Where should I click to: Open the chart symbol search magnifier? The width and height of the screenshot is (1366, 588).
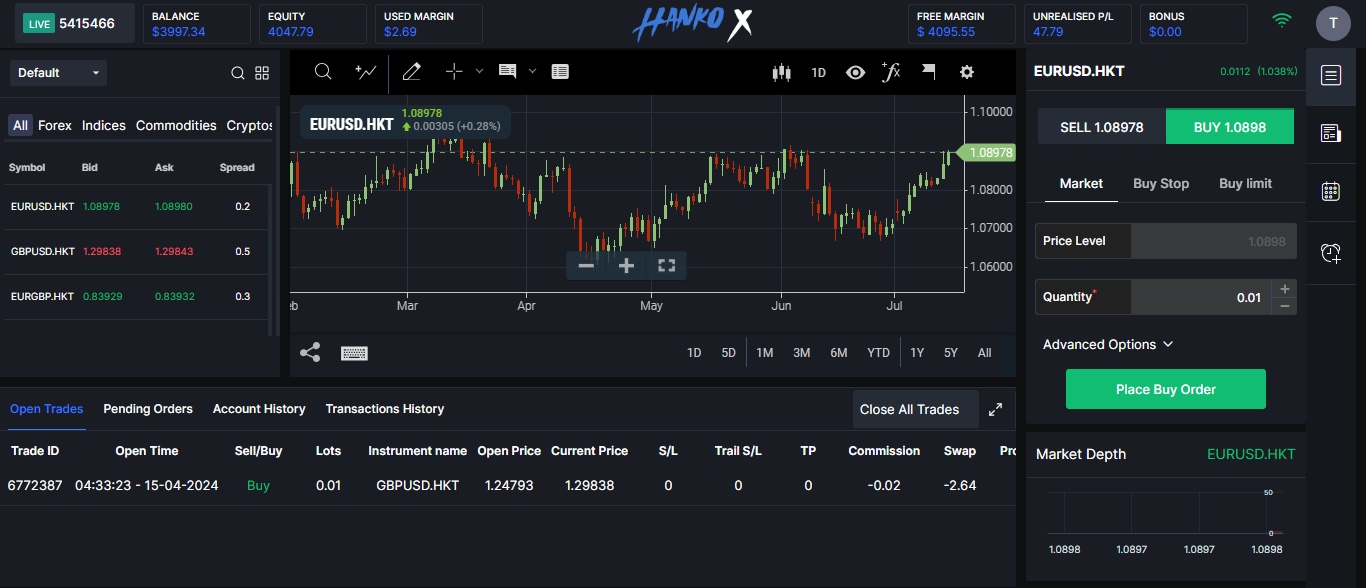[323, 72]
